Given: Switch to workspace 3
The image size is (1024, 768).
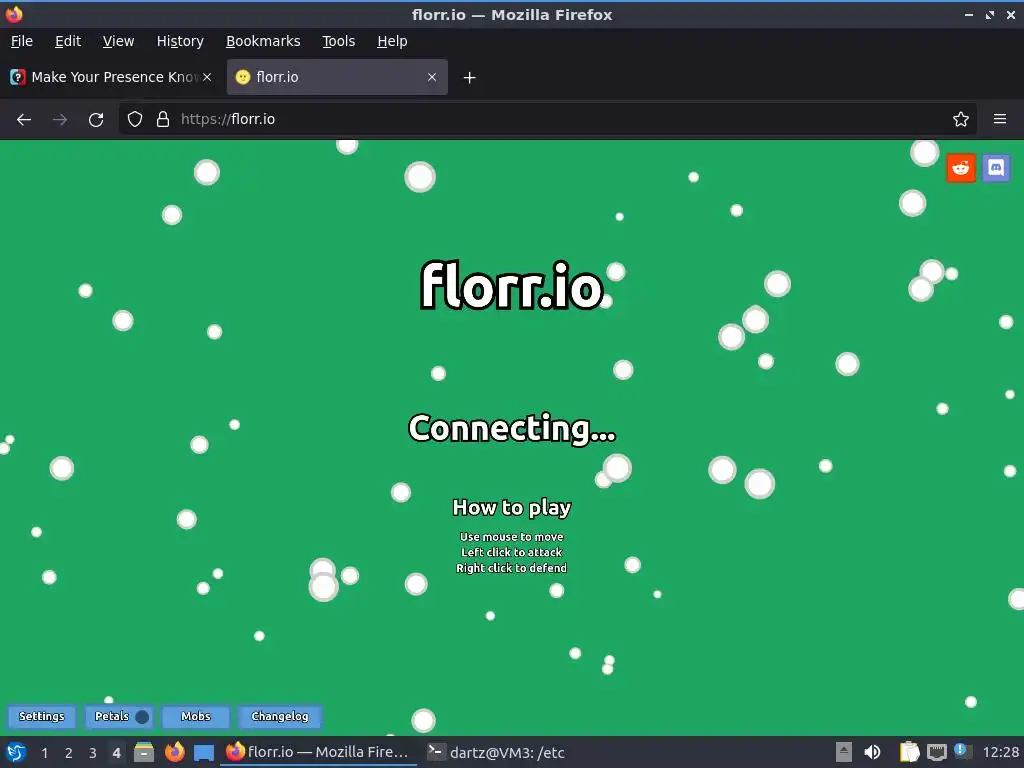Looking at the screenshot, I should 93,753.
